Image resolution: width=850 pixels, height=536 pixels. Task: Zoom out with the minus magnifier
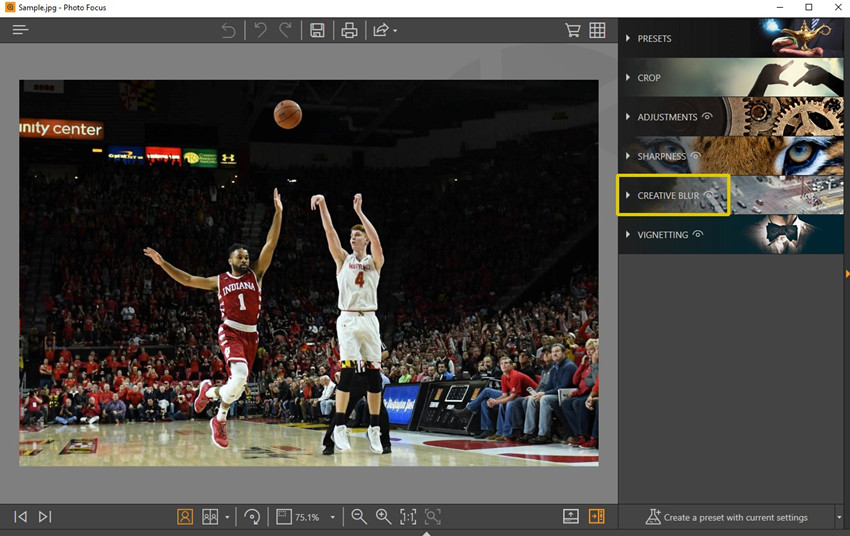point(359,516)
